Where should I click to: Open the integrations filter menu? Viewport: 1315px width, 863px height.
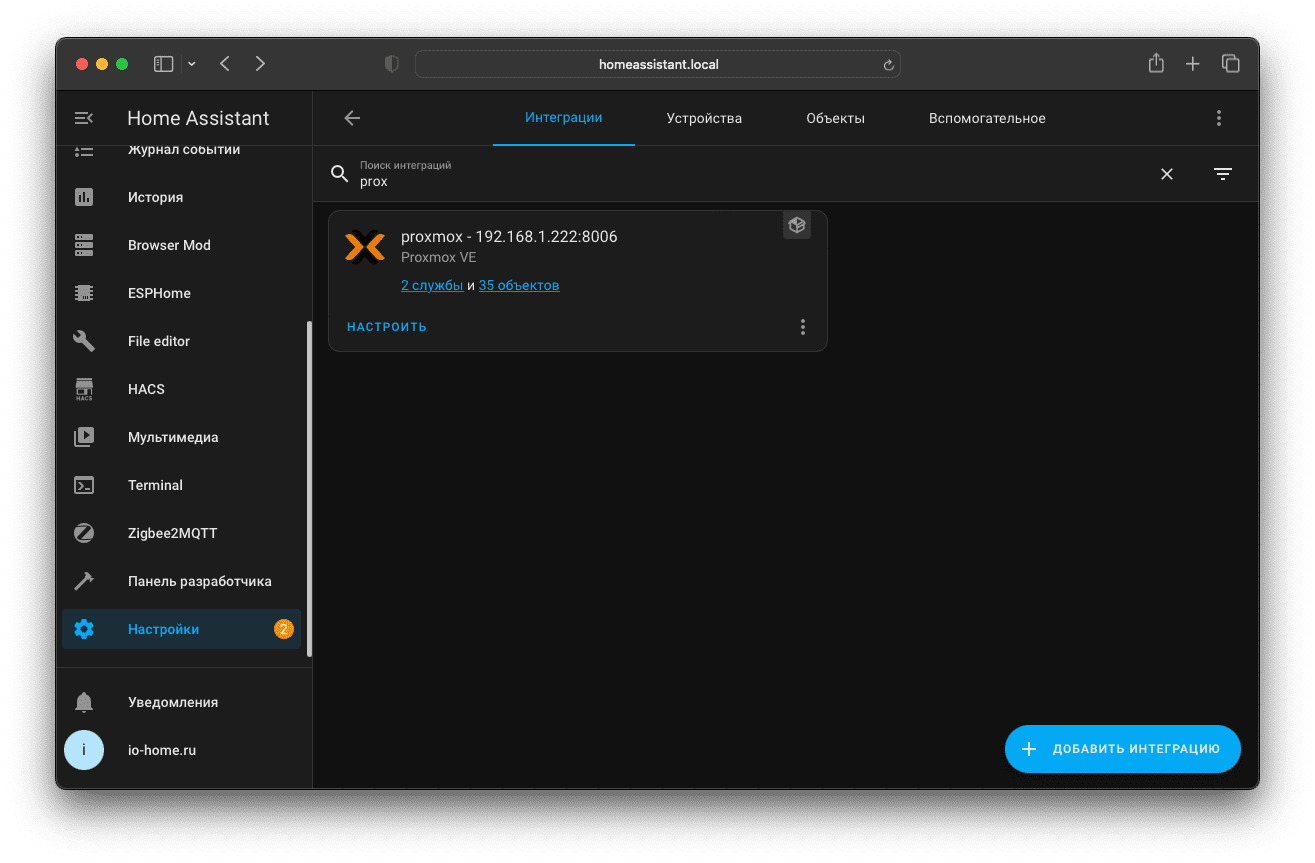click(x=1222, y=174)
